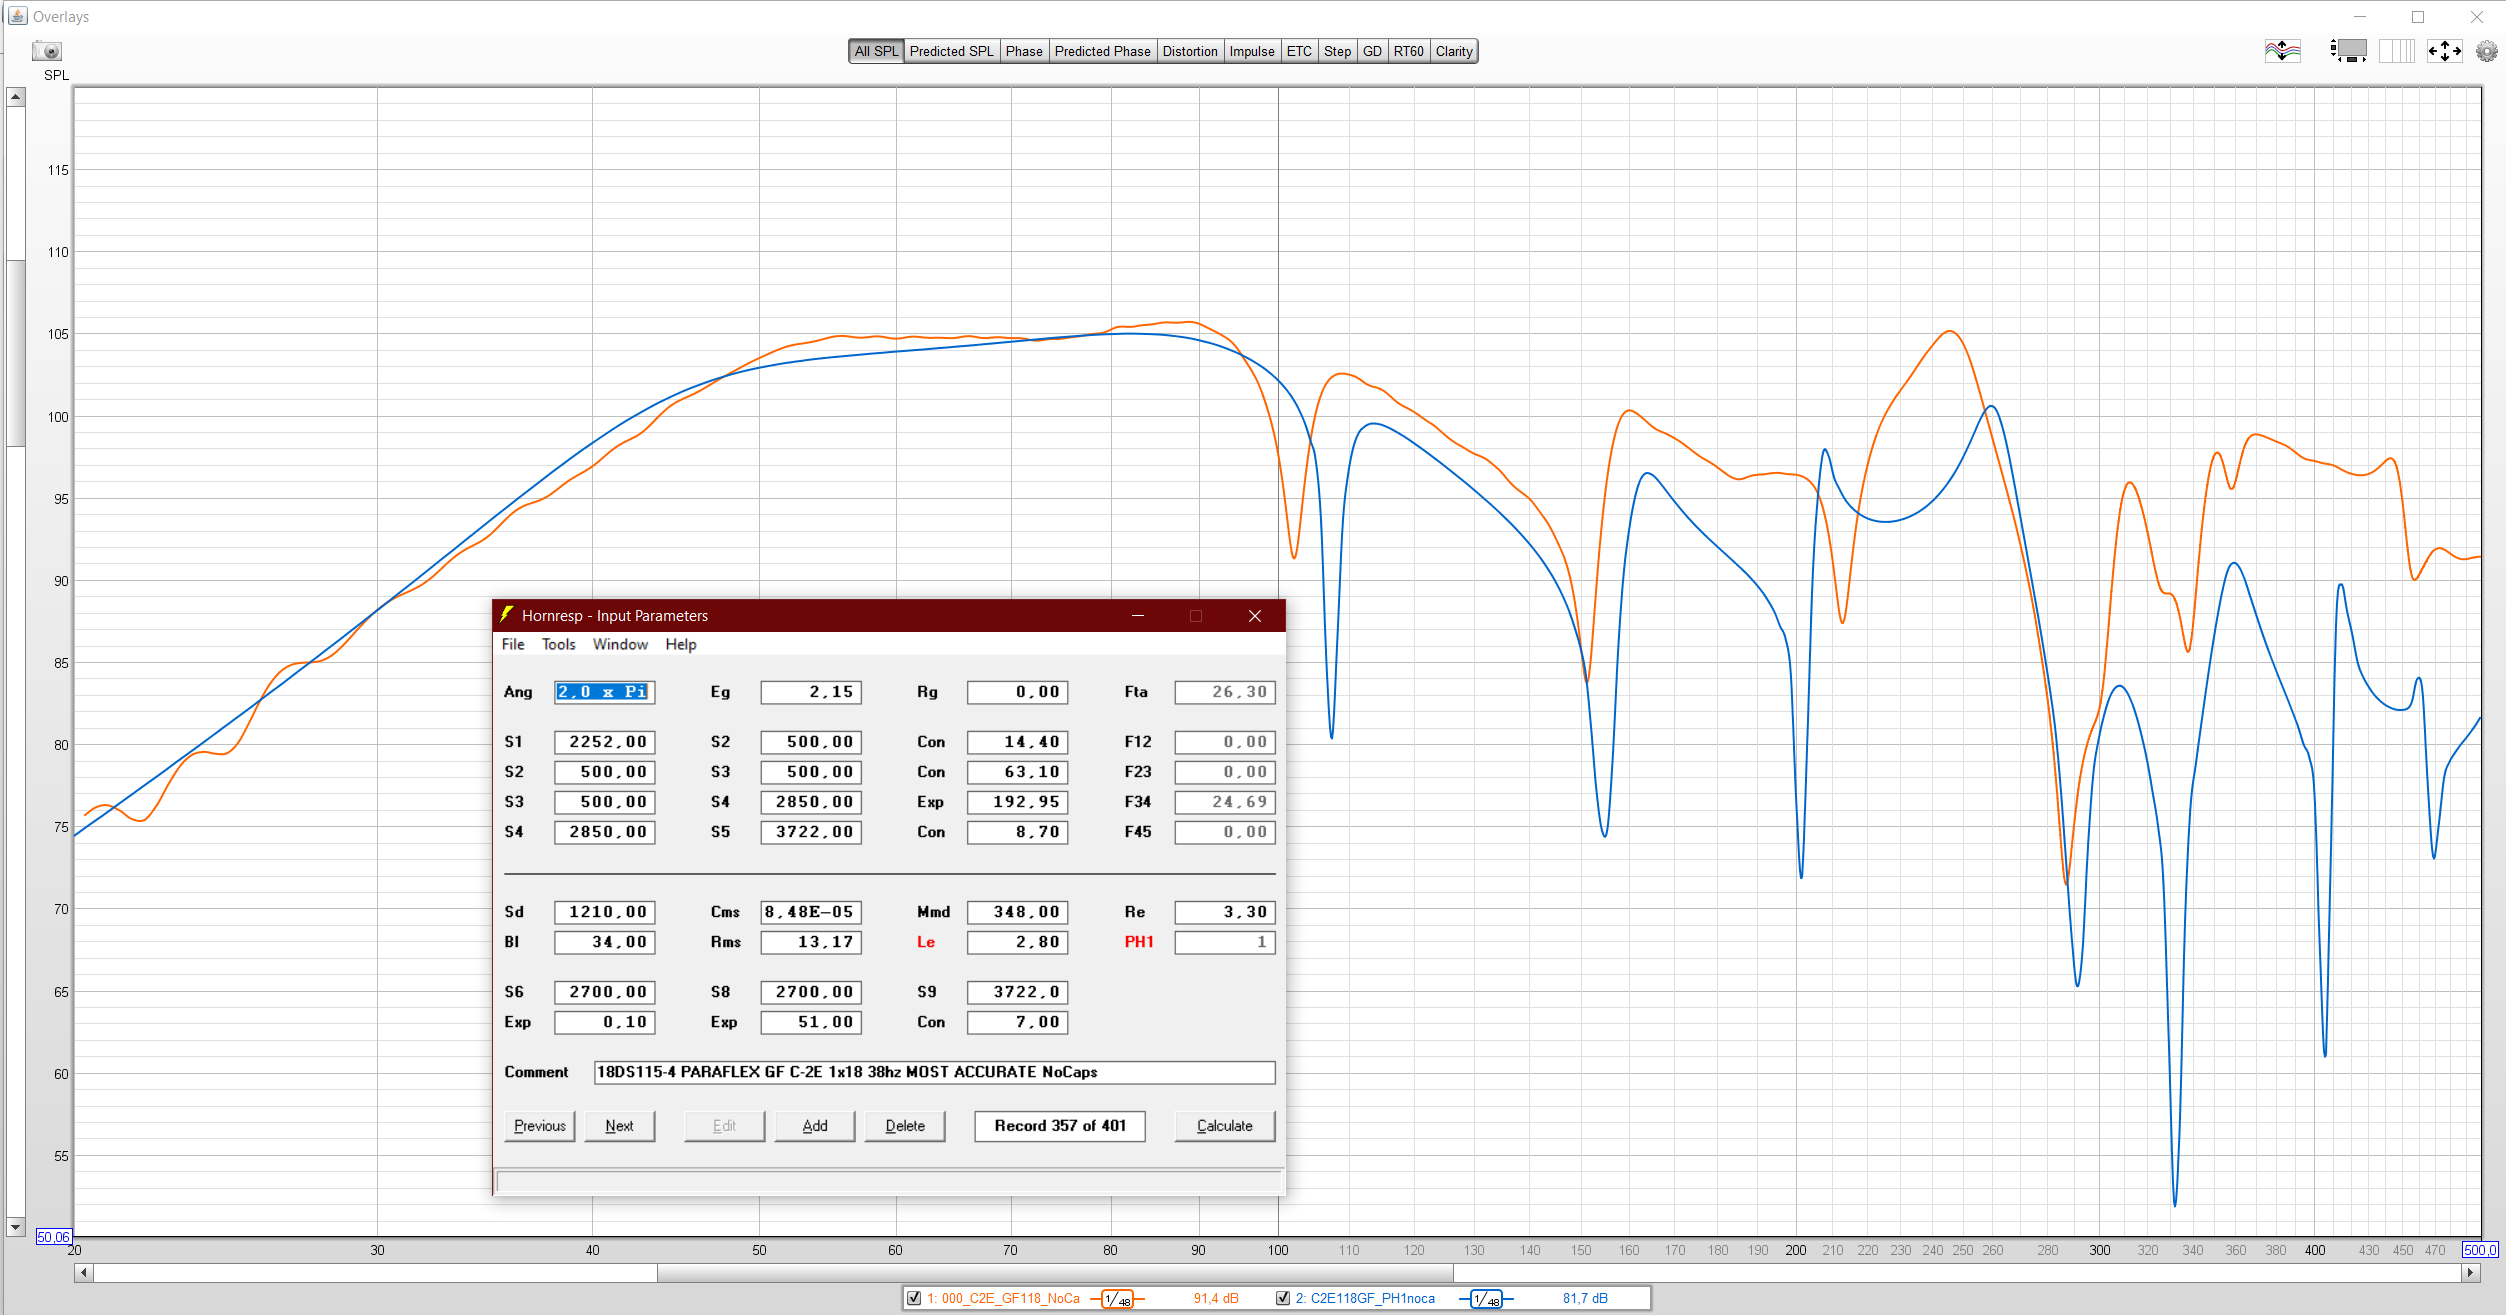The height and width of the screenshot is (1315, 2506).
Task: Click the Record 357 of 401 box
Action: (x=1060, y=1126)
